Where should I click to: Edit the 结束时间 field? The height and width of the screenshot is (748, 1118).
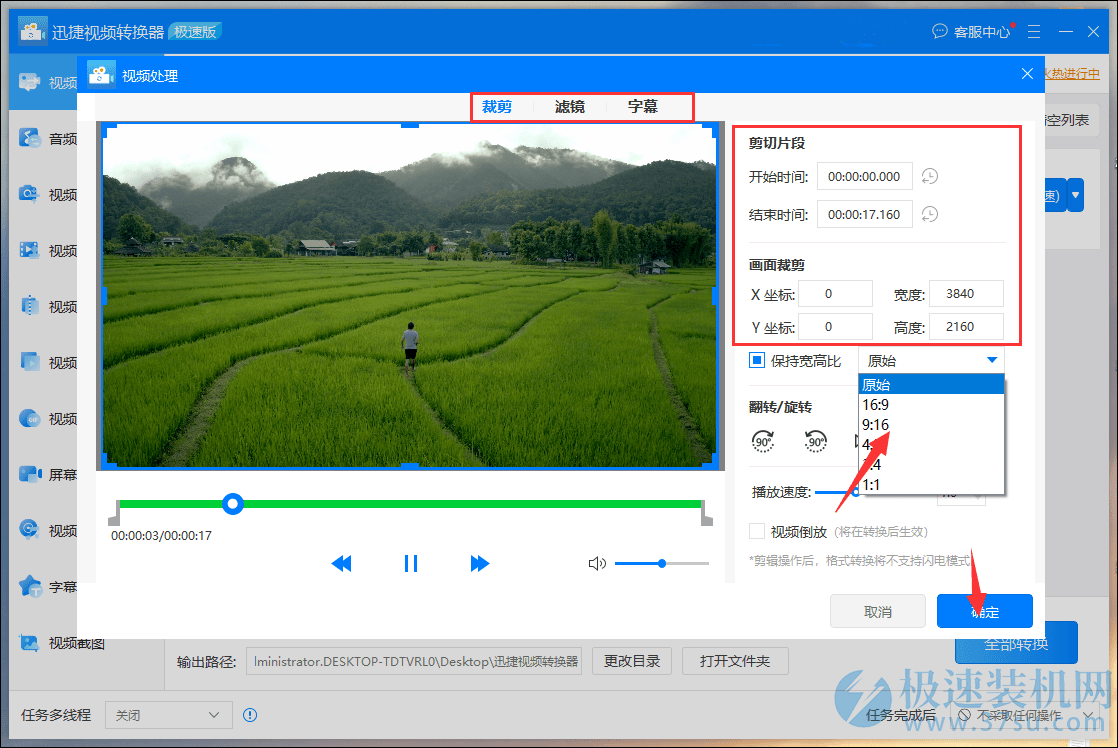point(864,214)
